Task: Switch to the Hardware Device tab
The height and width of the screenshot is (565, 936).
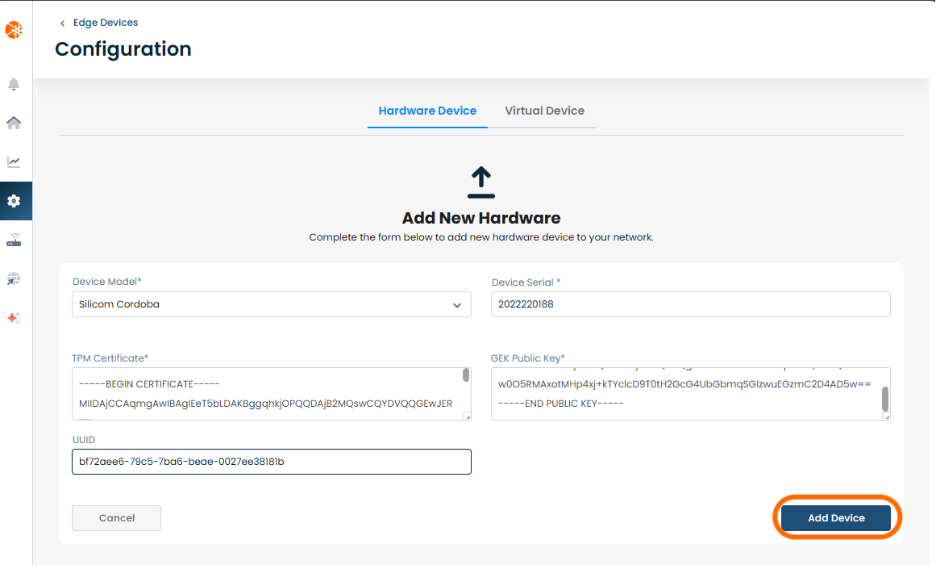Action: pyautogui.click(x=427, y=110)
